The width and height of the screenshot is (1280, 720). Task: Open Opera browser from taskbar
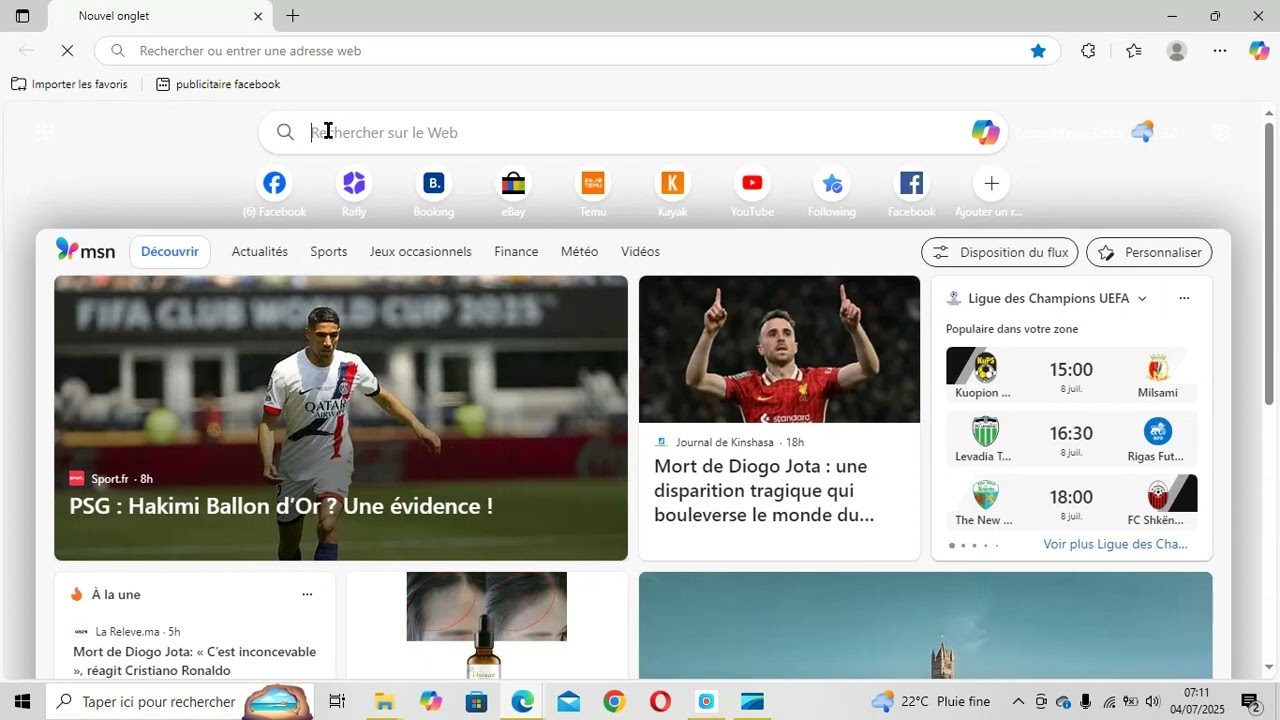click(x=660, y=701)
